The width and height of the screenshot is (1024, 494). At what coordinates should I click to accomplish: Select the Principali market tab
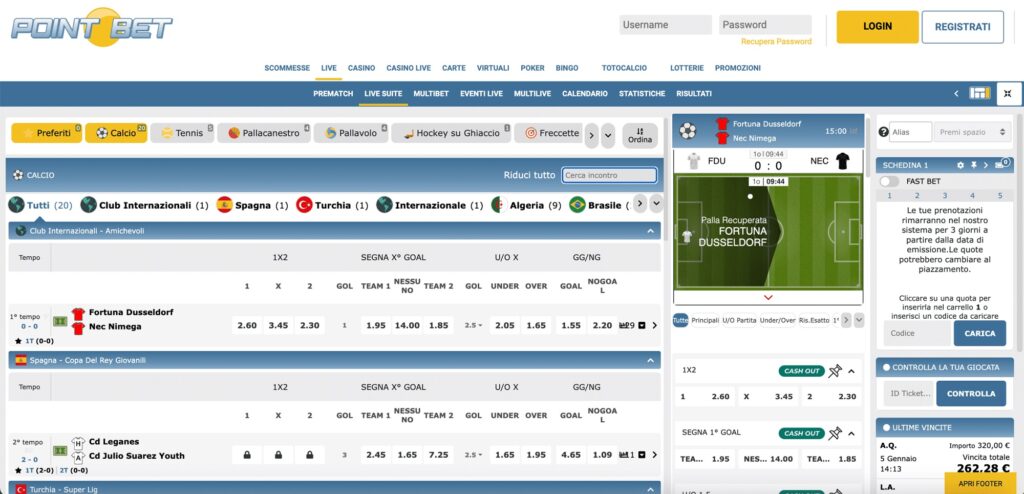point(705,320)
